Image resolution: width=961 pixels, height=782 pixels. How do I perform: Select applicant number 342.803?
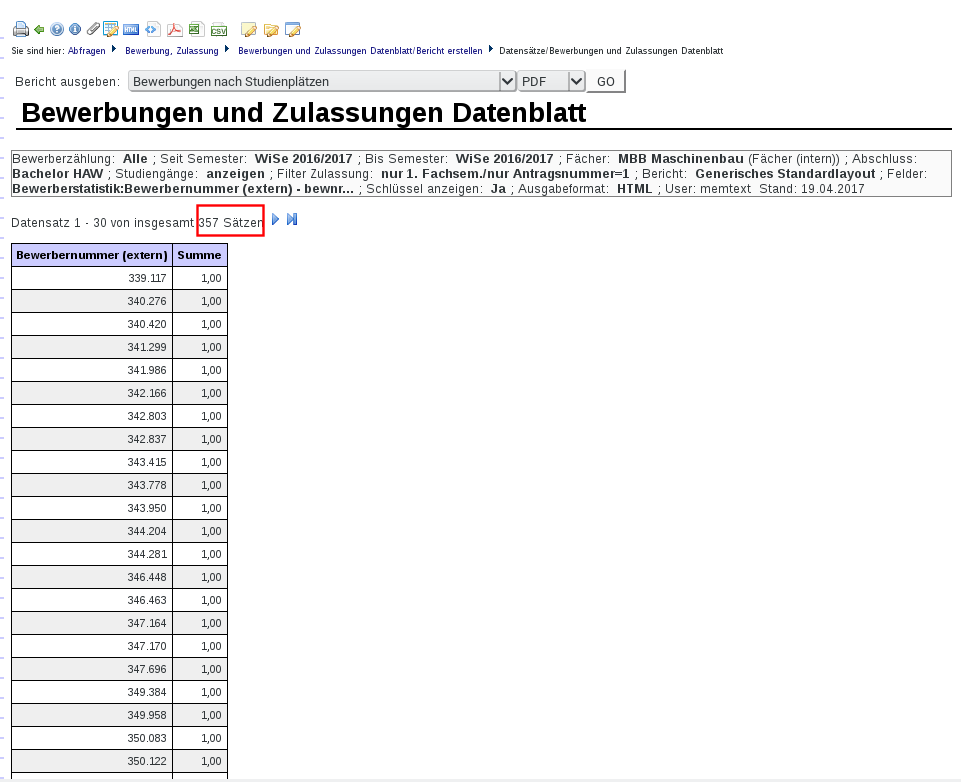tap(147, 416)
